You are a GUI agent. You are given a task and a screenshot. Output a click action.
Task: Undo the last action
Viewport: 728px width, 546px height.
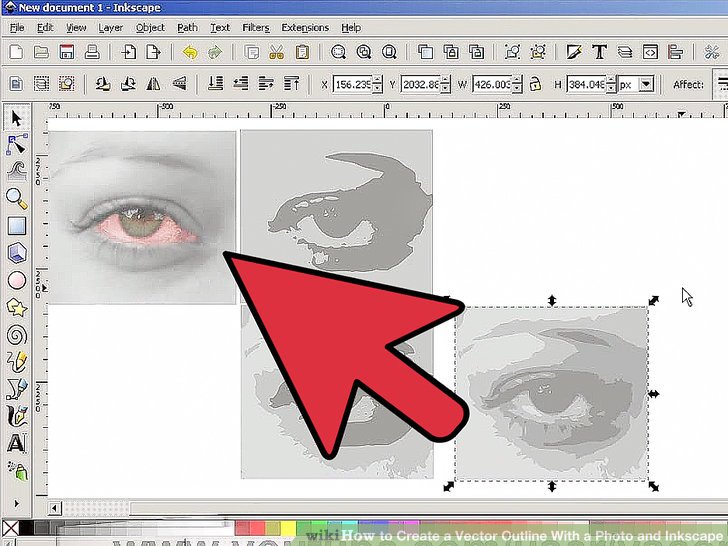[189, 52]
